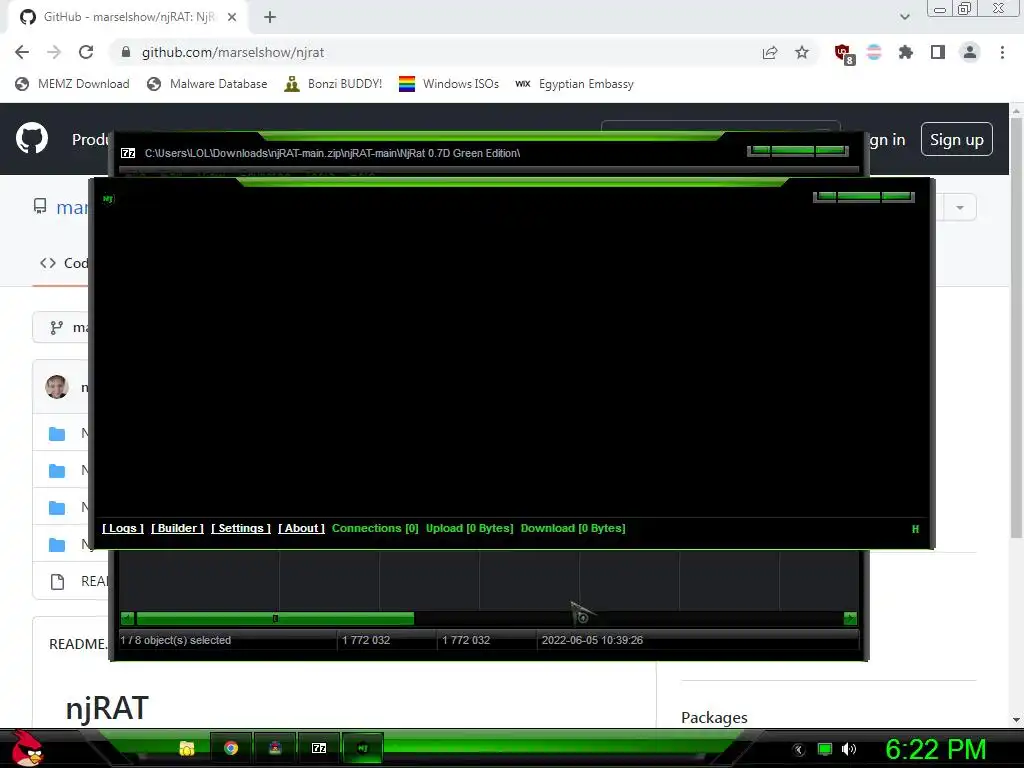
Task: Open the Angry Birds start button
Action: pos(27,748)
